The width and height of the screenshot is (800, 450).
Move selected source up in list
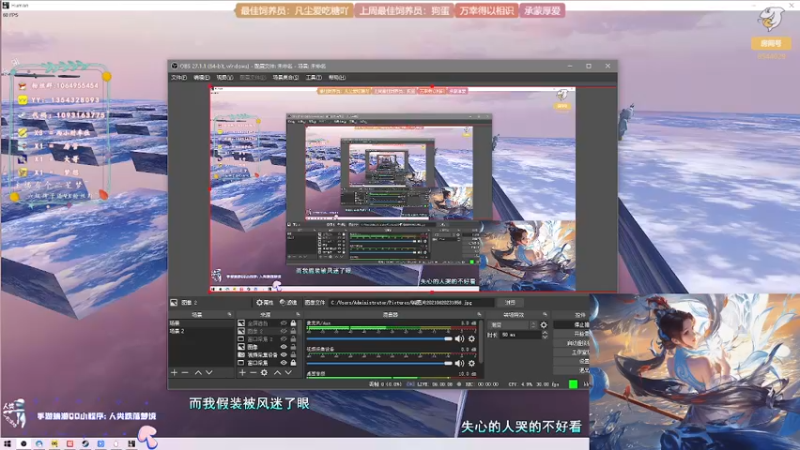[277, 373]
